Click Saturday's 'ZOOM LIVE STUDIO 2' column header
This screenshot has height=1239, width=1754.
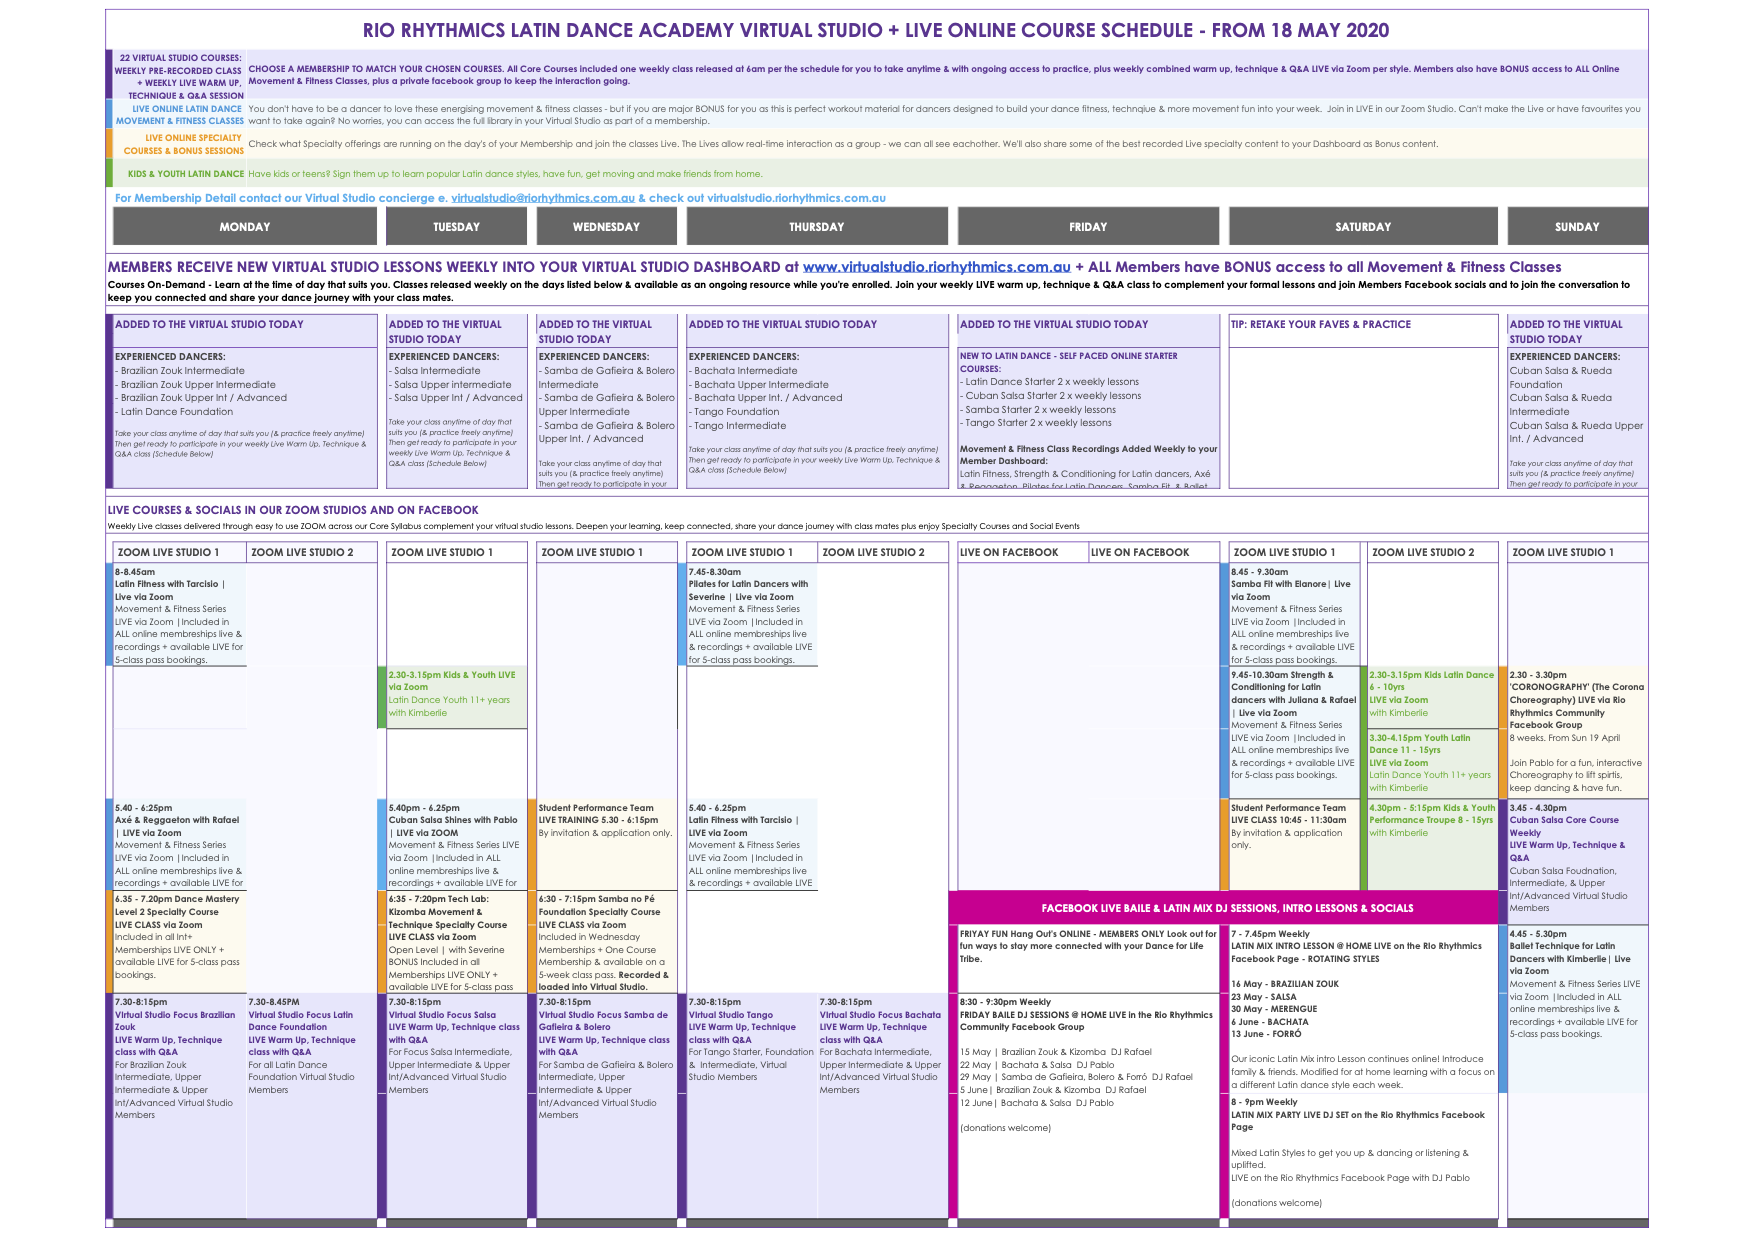point(1432,552)
